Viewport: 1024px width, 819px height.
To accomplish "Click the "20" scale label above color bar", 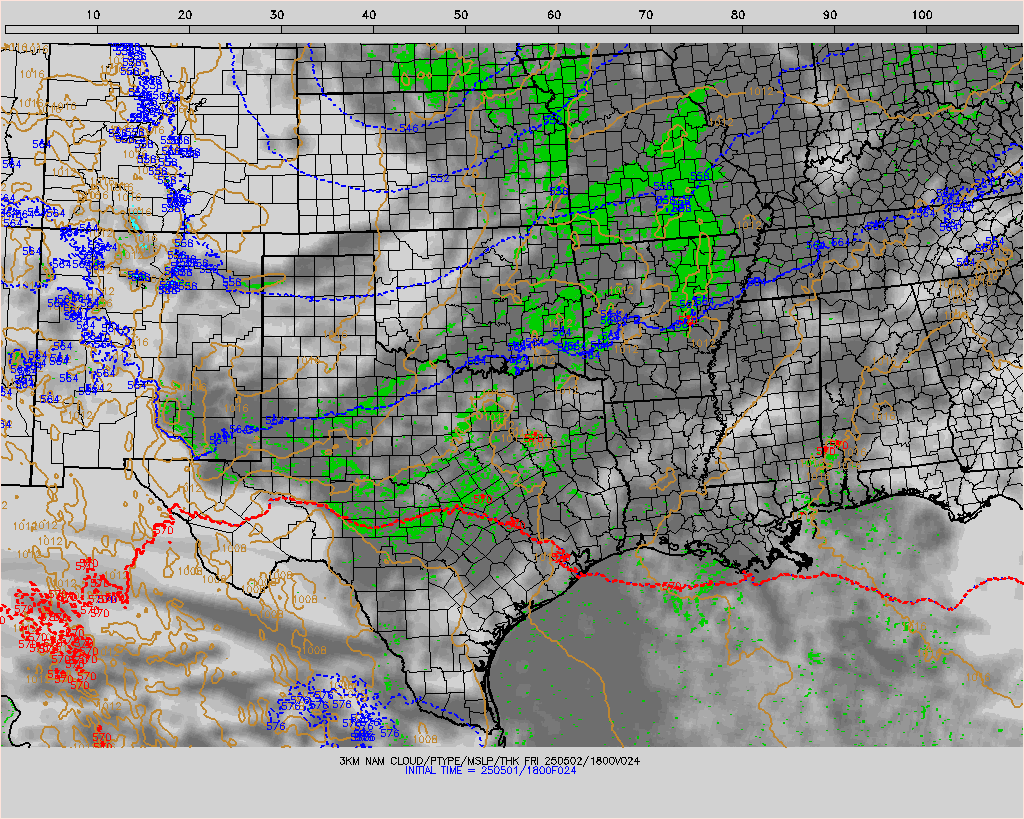I will point(185,14).
